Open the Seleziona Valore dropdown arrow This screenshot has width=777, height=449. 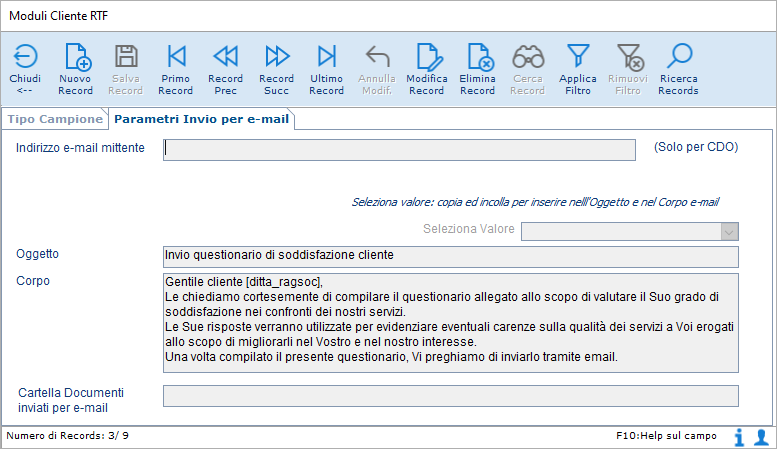point(729,231)
